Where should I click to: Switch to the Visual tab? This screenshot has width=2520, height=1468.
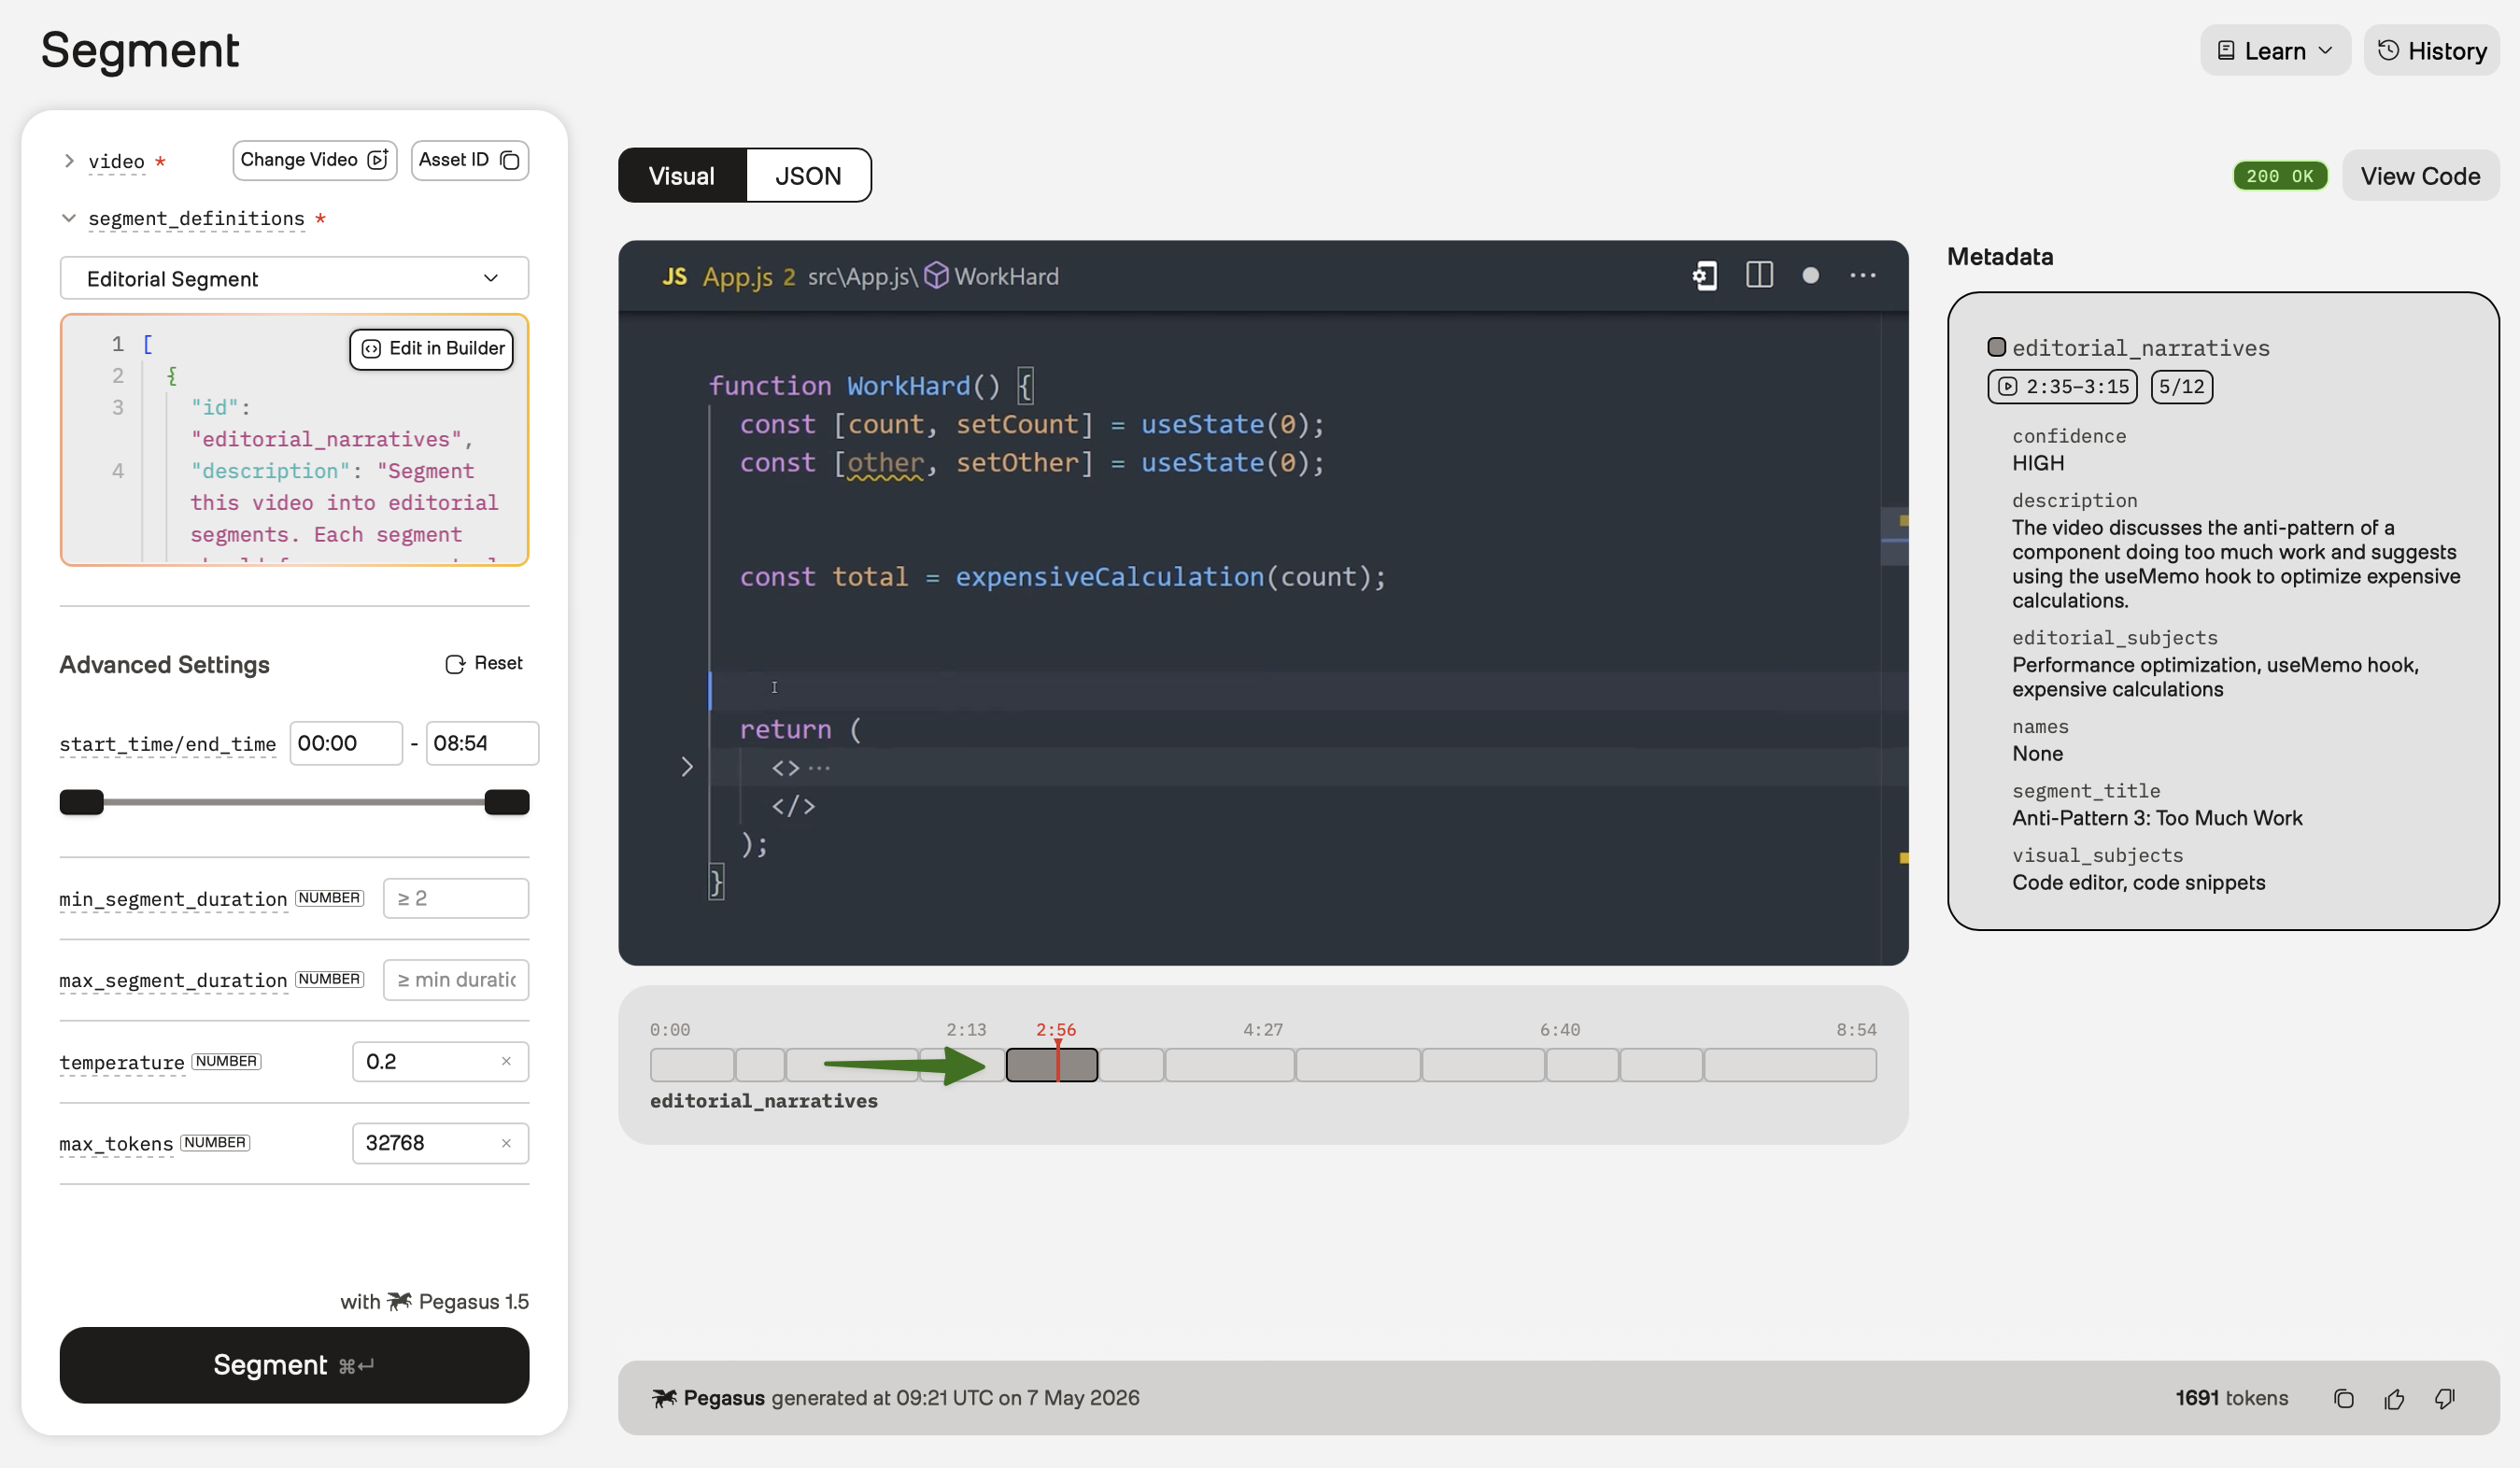(682, 175)
